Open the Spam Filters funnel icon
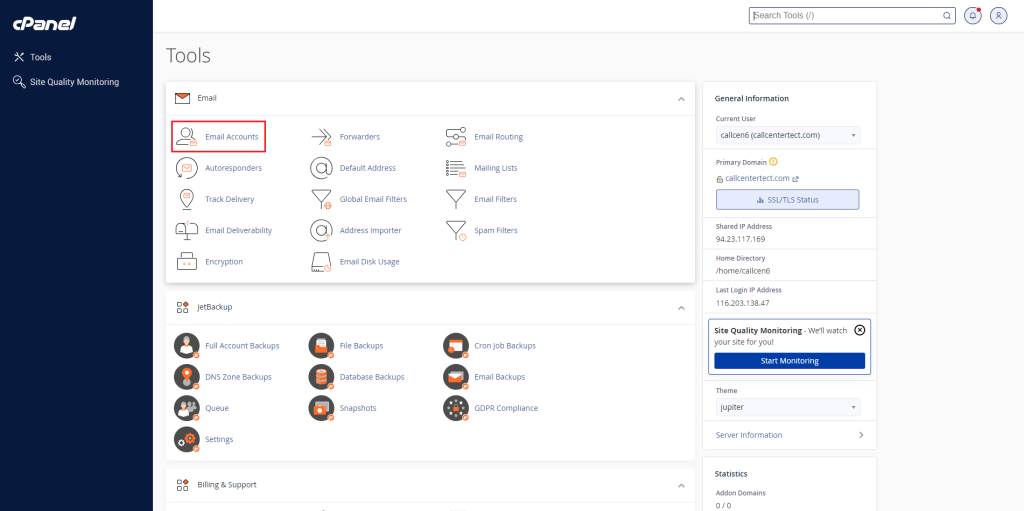 coord(456,231)
